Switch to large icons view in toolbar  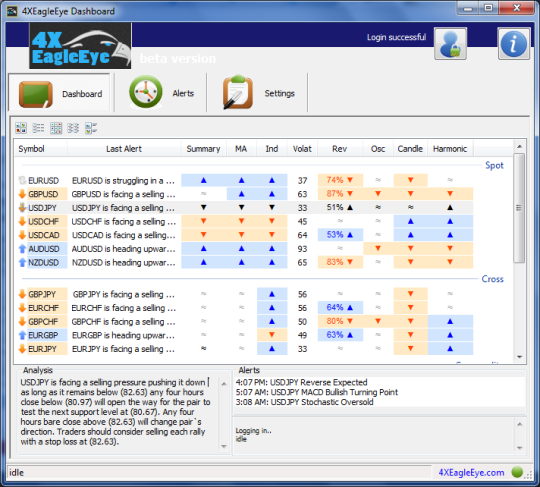pyautogui.click(x=21, y=128)
